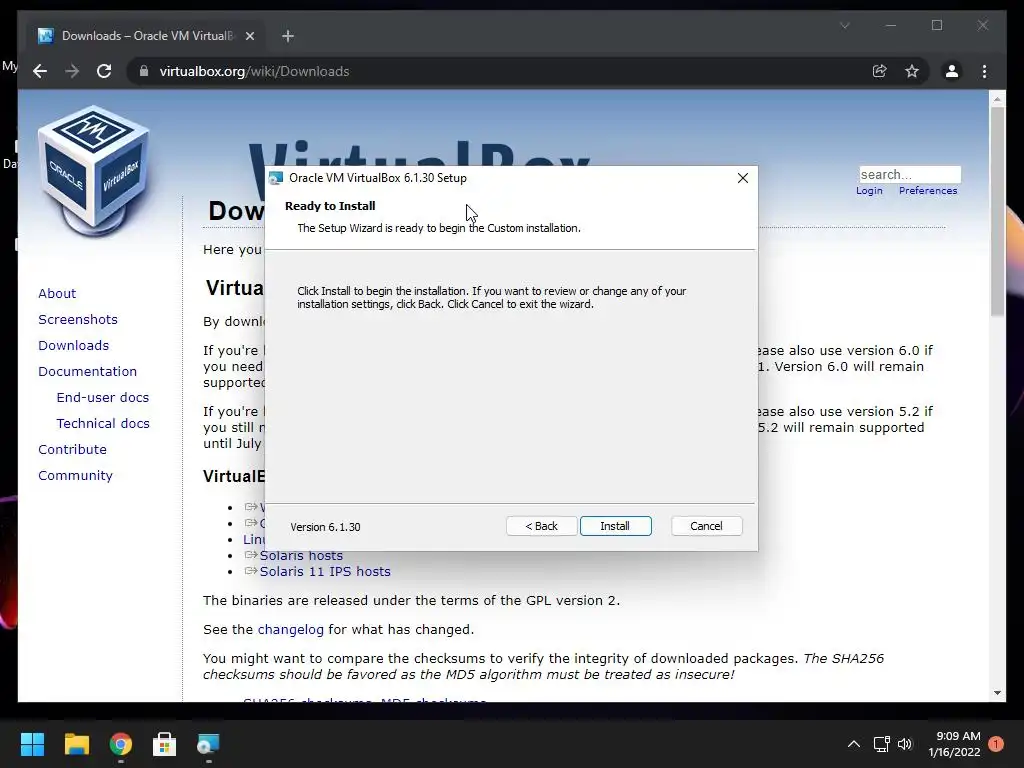Close the Downloads – Oracle VM VirtualBox tab
The width and height of the screenshot is (1024, 768).
[249, 36]
